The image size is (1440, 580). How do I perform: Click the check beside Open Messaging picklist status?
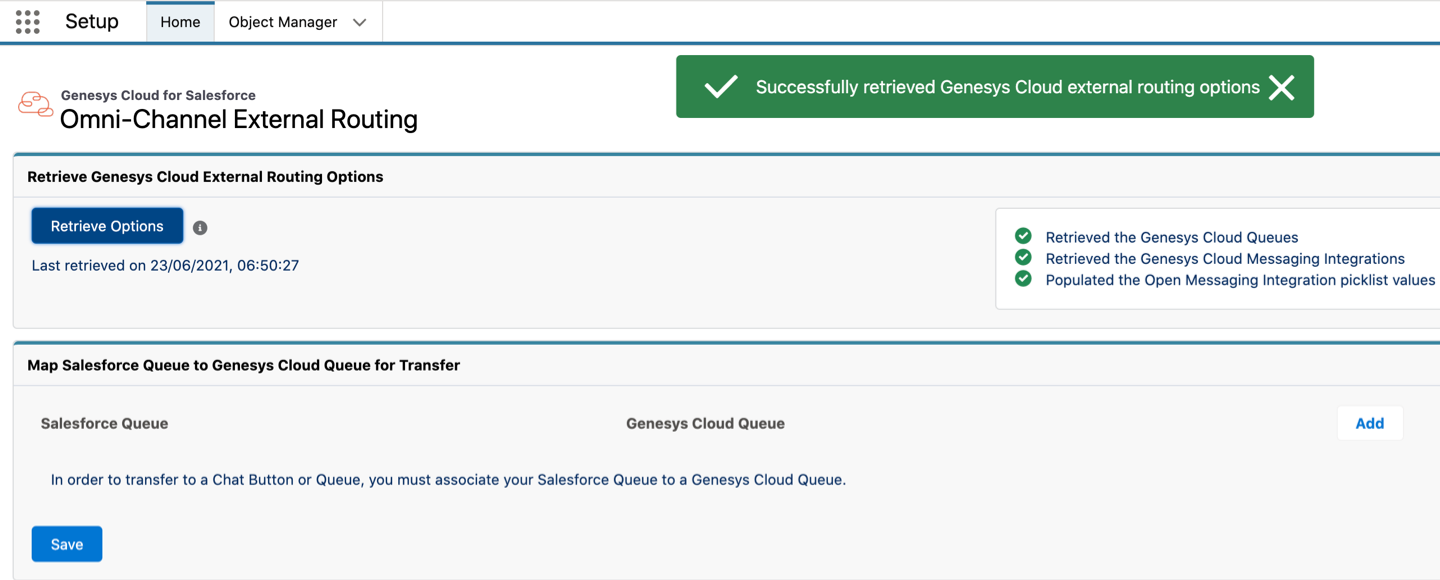pos(1022,280)
